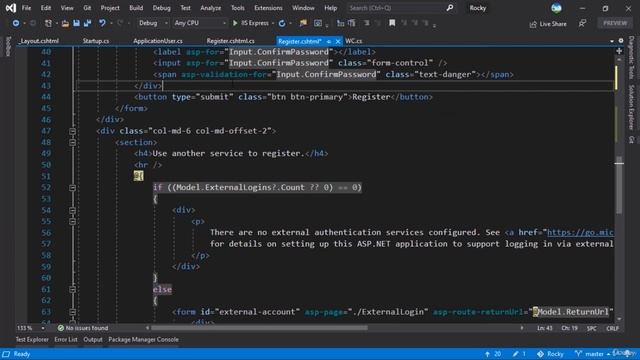Viewport: 640px width, 360px height.
Task: Click the editor tab settings gear icon
Action: pos(621,41)
